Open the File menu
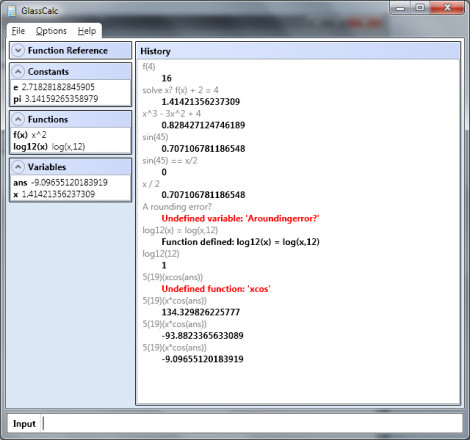The height and width of the screenshot is (440, 470). pos(18,31)
